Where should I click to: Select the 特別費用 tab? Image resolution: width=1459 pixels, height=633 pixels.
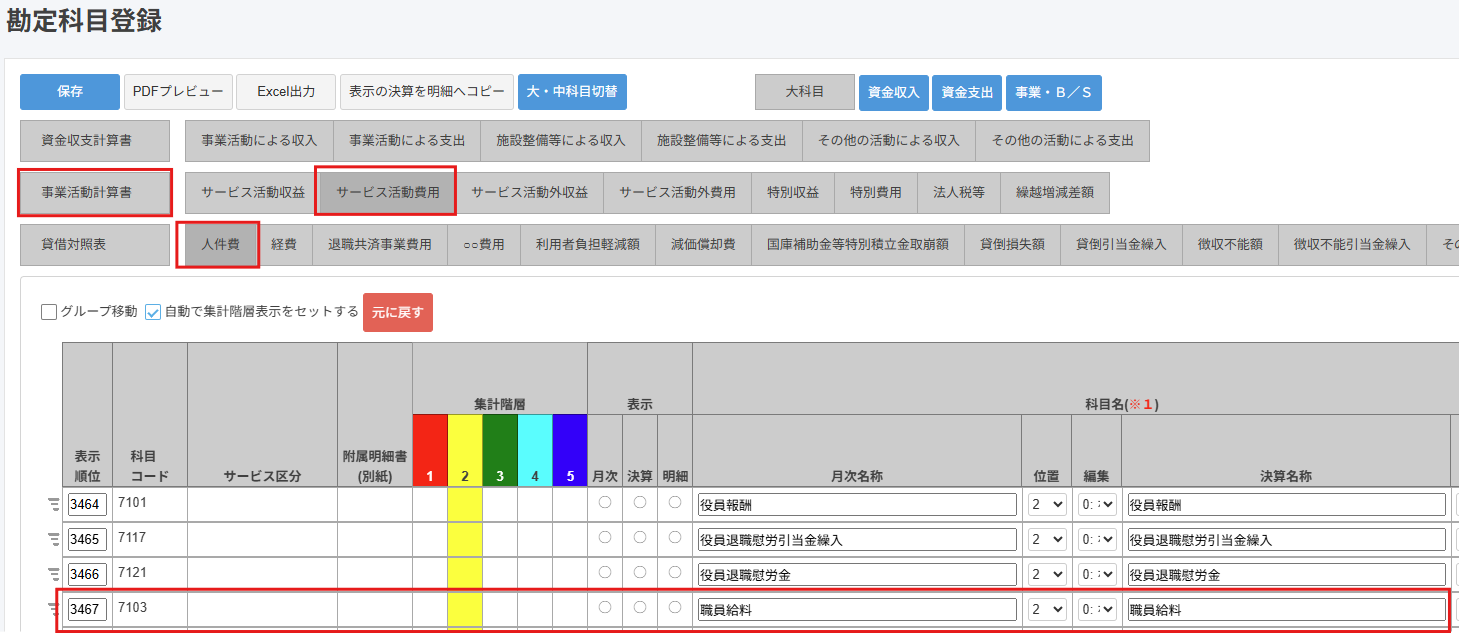[x=876, y=193]
